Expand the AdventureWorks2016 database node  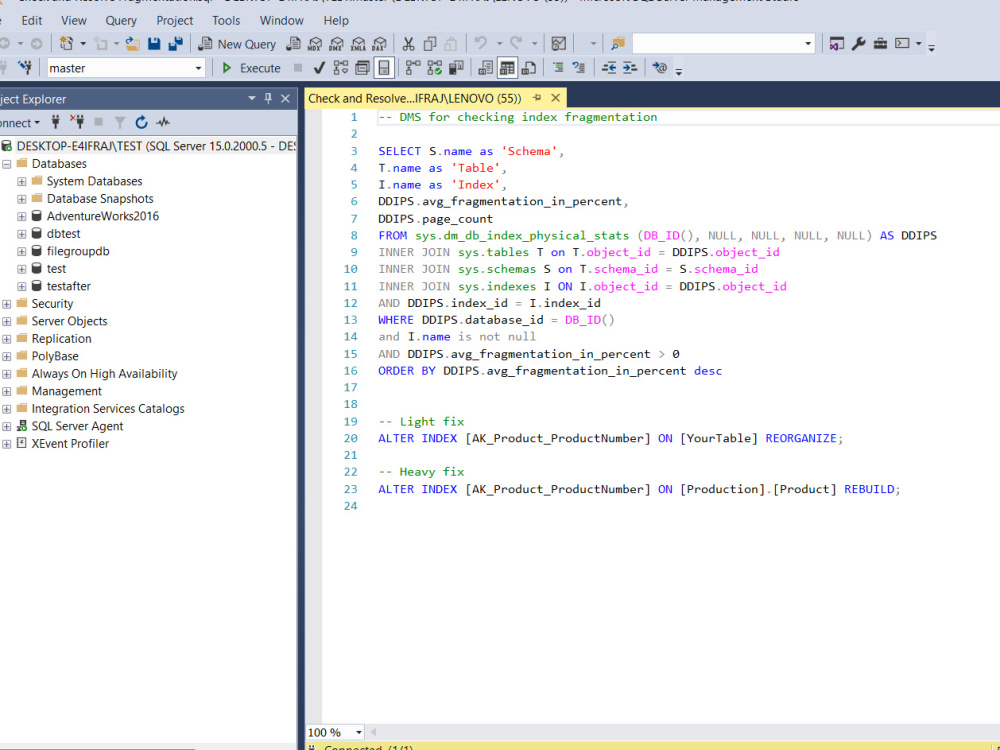pyautogui.click(x=22, y=217)
